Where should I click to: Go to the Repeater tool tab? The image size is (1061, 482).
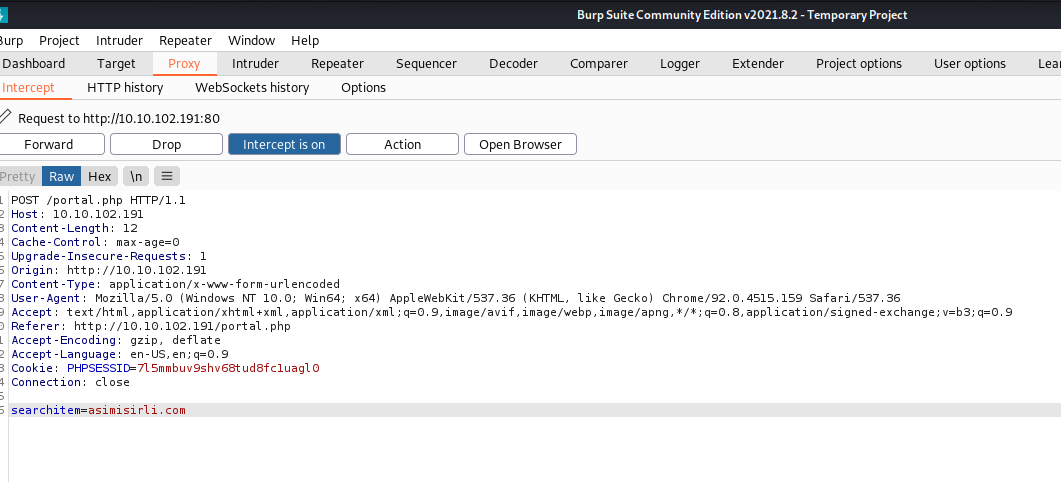338,64
